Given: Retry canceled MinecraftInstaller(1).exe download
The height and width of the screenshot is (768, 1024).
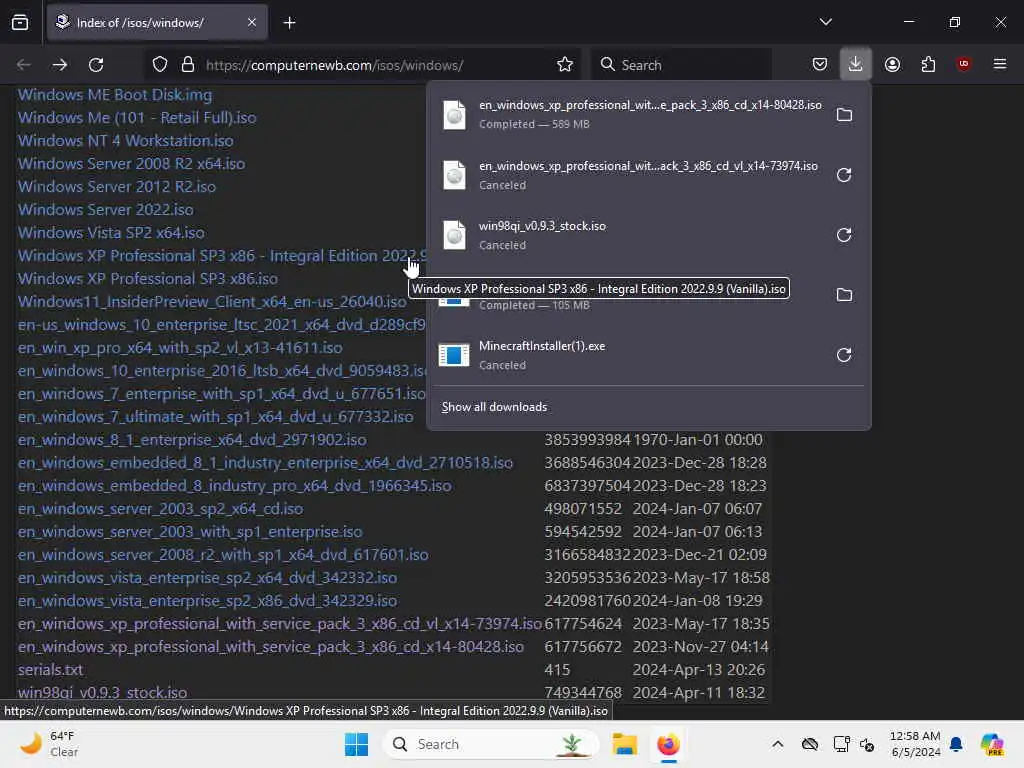Looking at the screenshot, I should 844,355.
